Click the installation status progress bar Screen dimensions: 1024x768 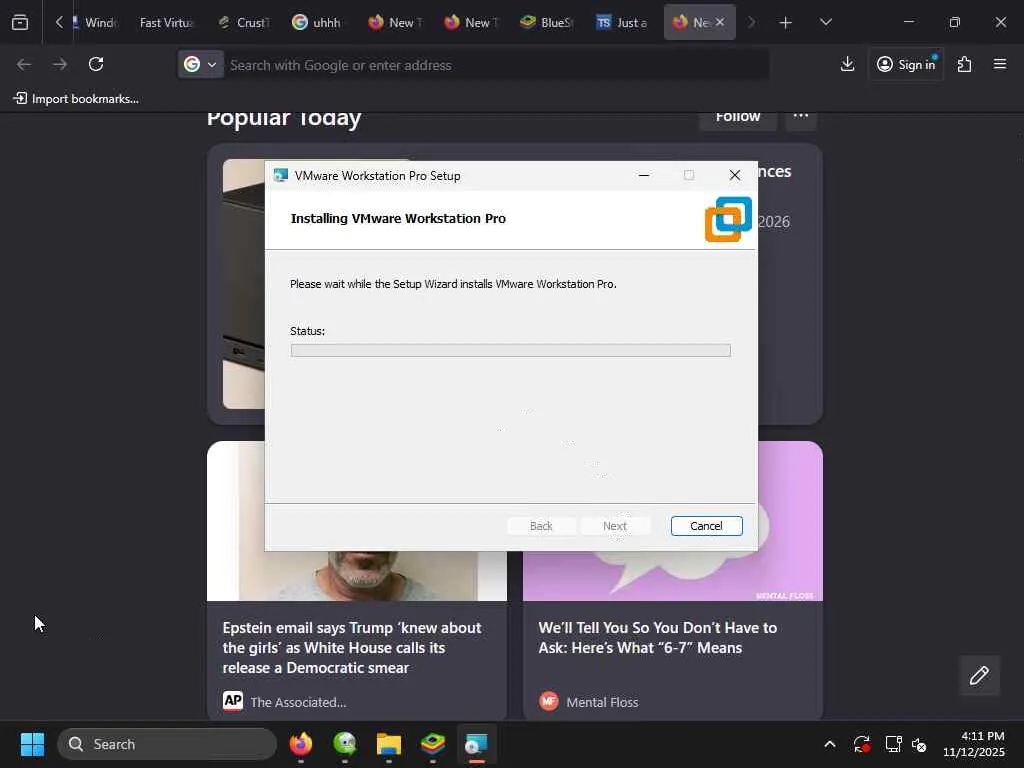point(511,351)
